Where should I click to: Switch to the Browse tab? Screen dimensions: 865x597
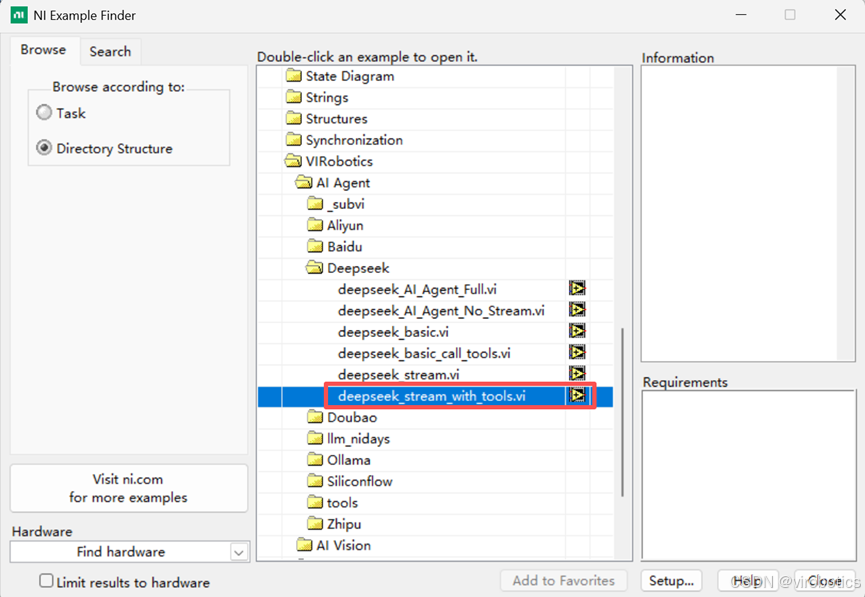tap(44, 50)
